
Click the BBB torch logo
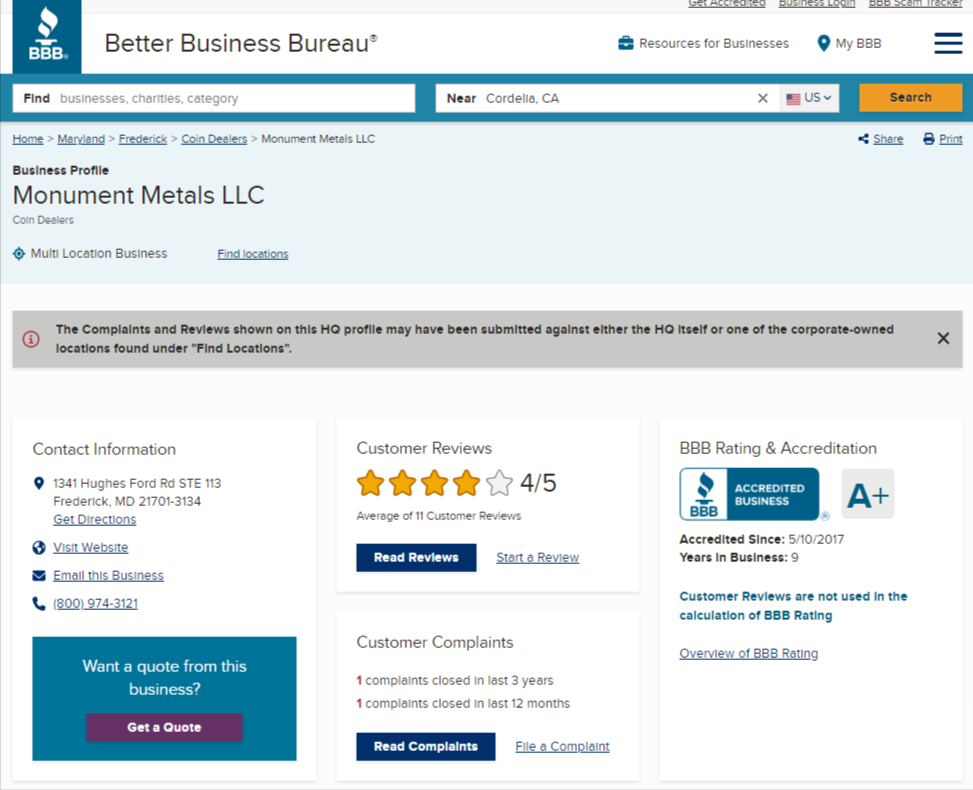pos(47,36)
